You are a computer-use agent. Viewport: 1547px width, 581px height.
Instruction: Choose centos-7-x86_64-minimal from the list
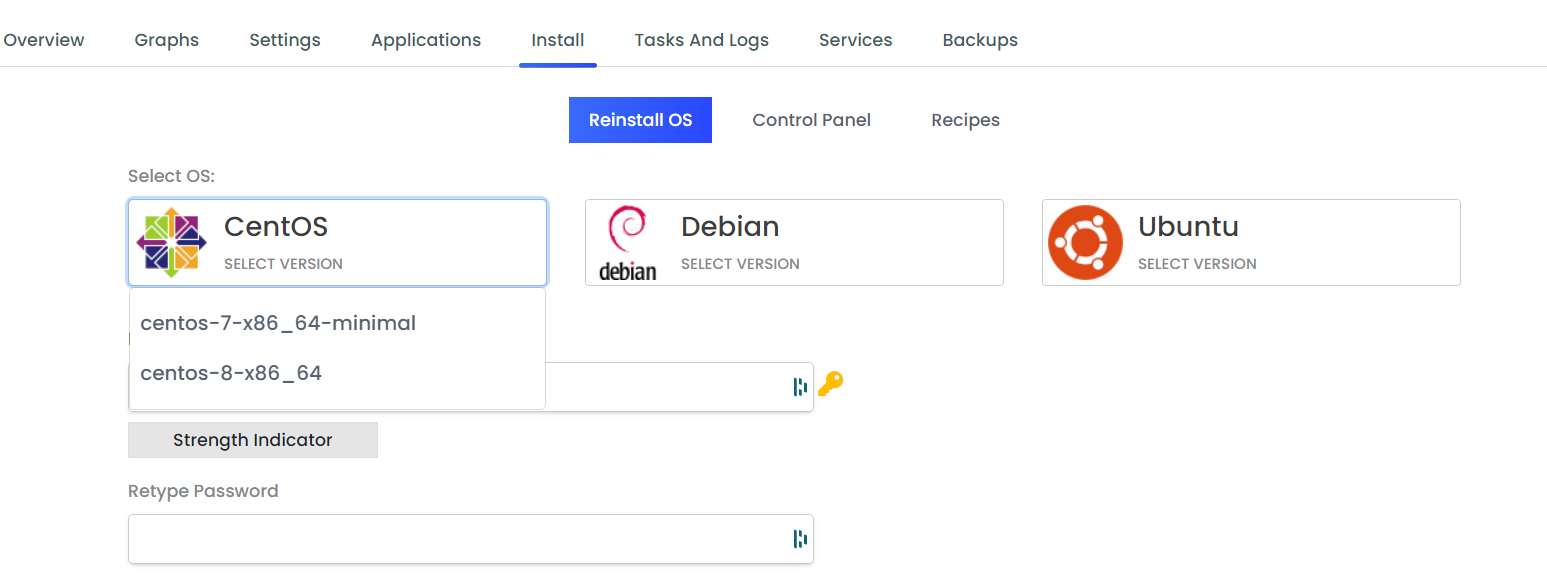[337, 323]
